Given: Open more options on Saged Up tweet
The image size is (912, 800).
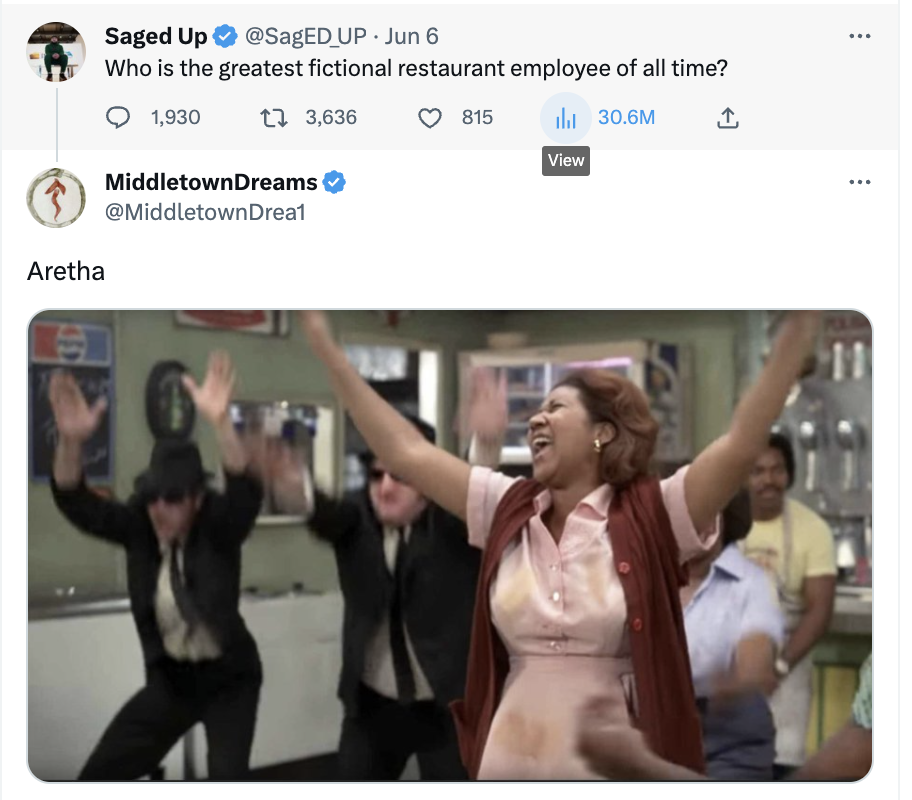Looking at the screenshot, I should (x=860, y=36).
